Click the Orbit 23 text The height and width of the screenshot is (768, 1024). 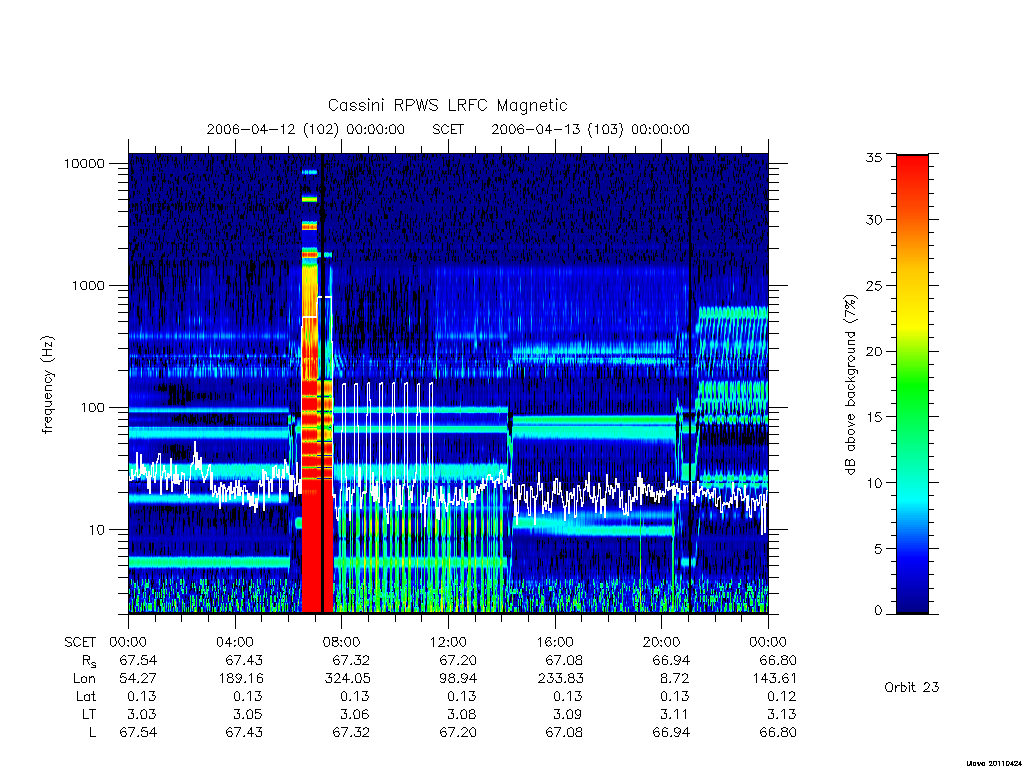coord(912,687)
